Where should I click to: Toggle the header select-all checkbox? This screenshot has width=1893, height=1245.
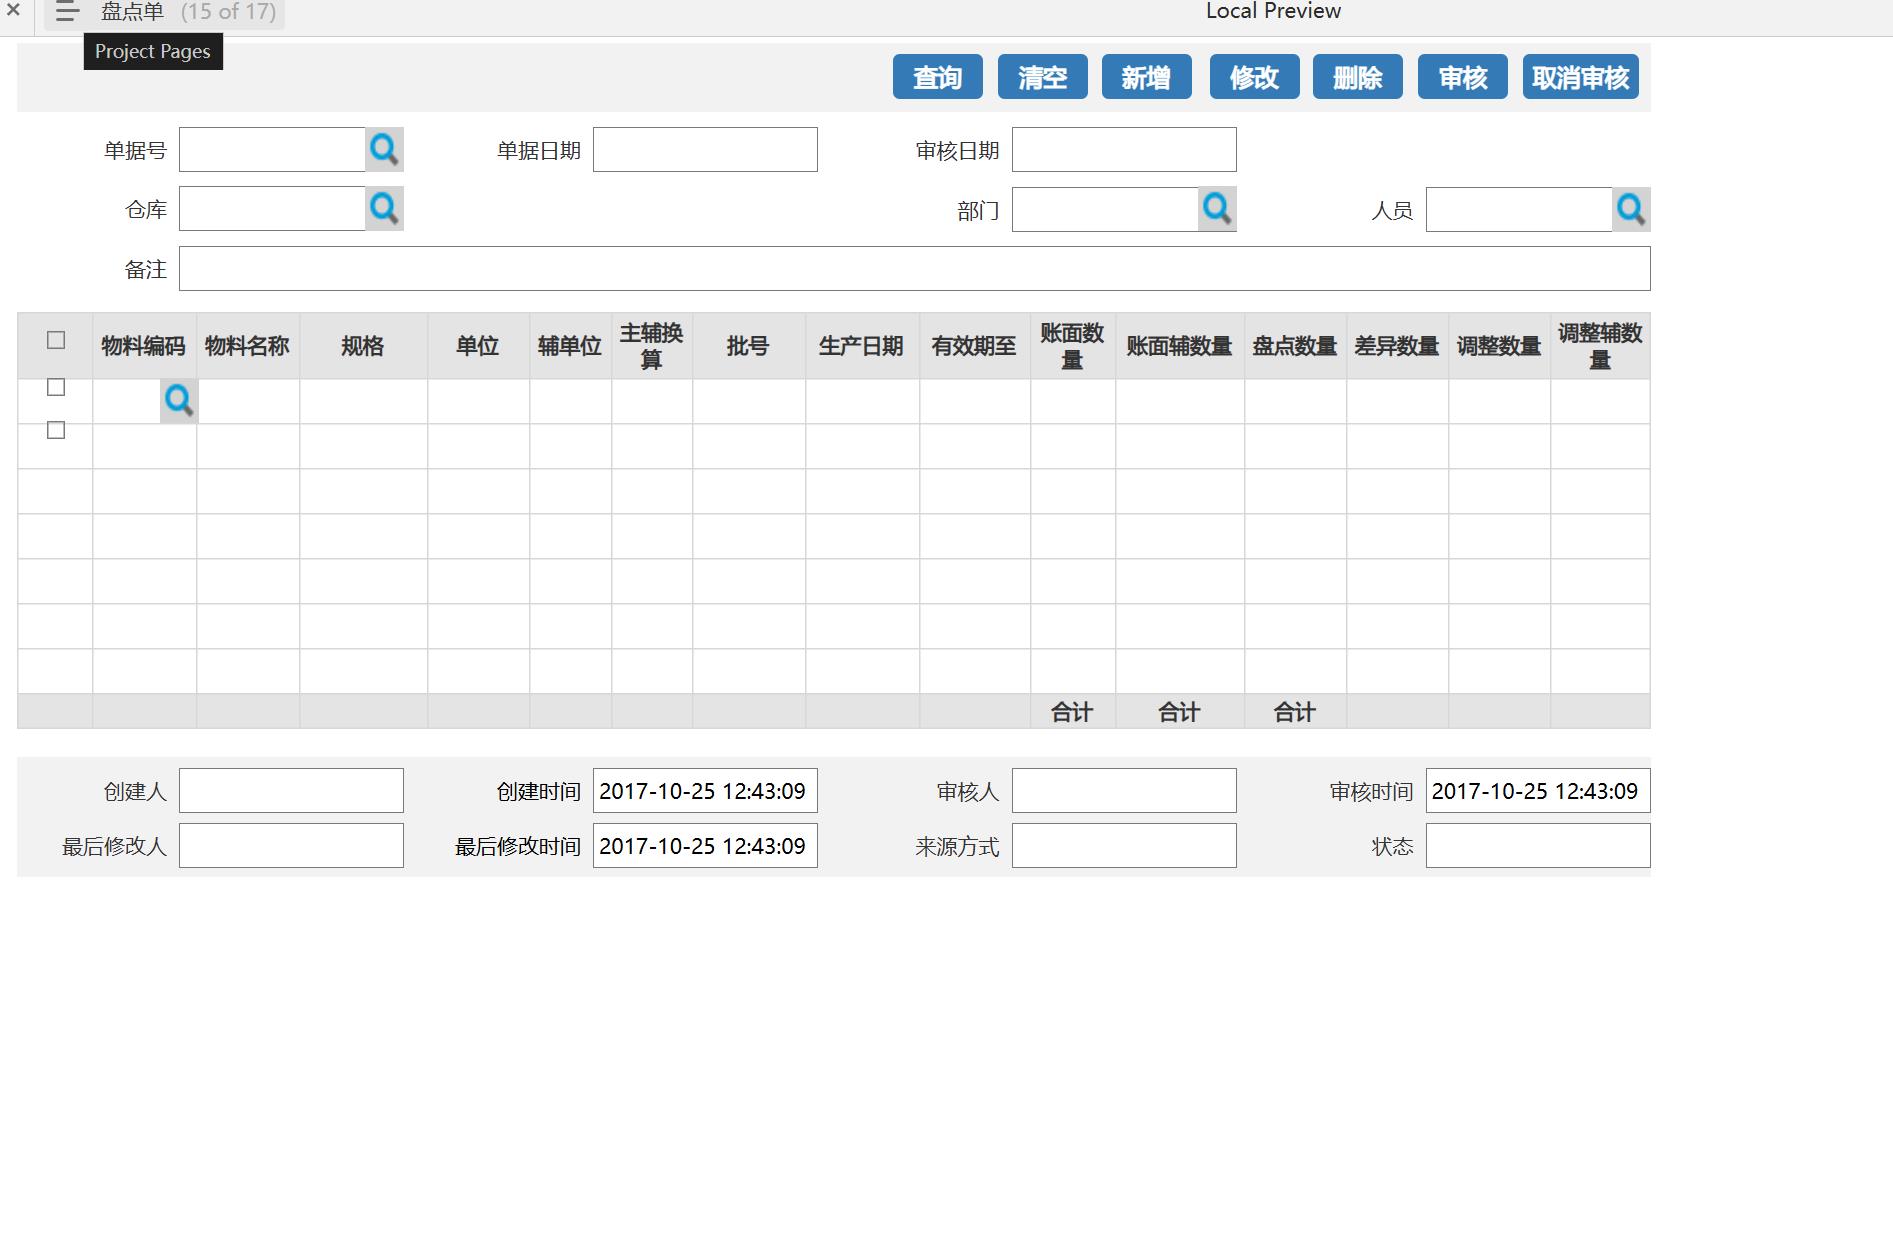(x=56, y=340)
